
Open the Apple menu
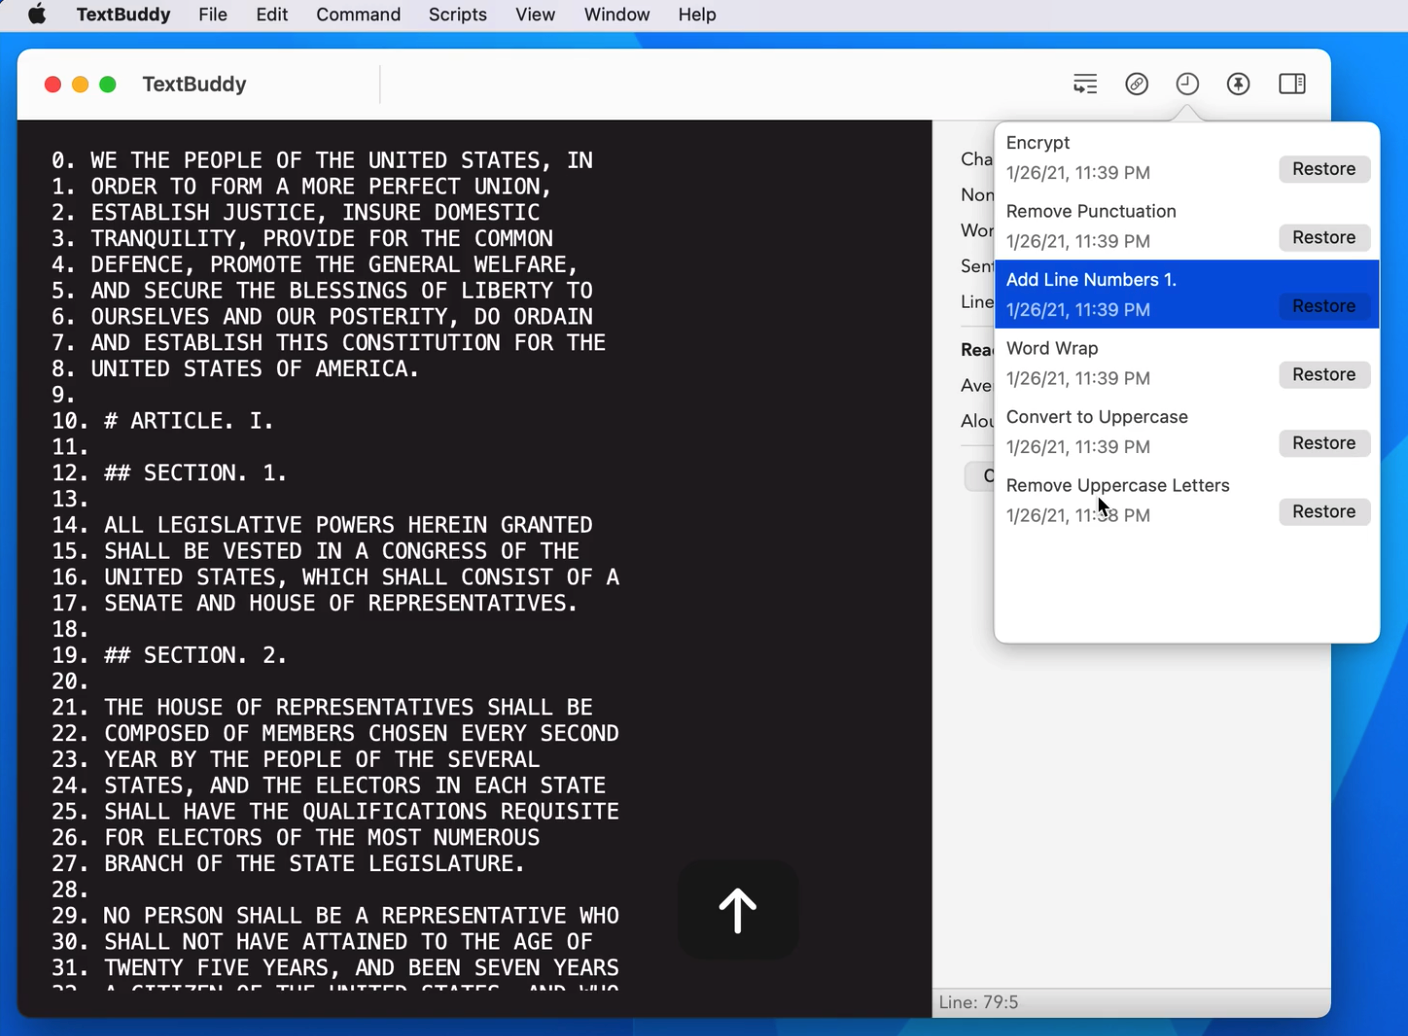(x=36, y=14)
